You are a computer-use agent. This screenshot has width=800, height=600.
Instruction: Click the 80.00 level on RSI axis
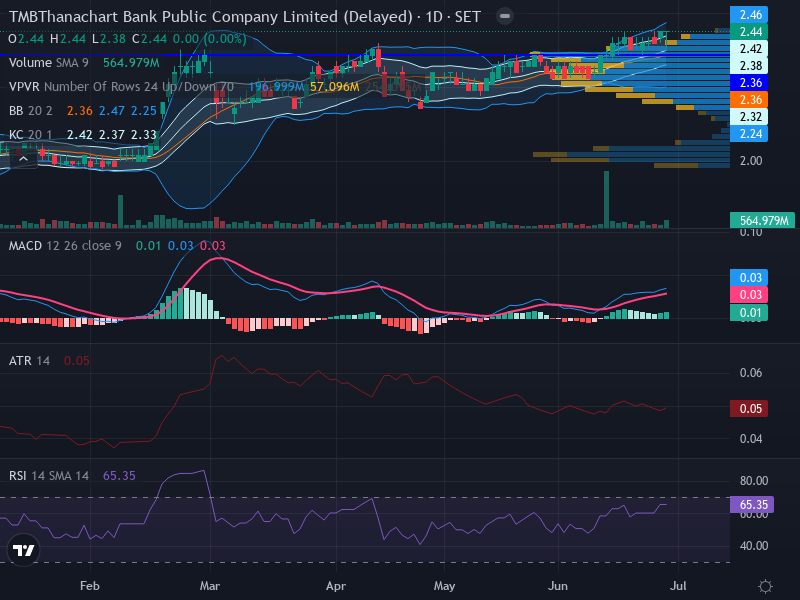coord(754,481)
